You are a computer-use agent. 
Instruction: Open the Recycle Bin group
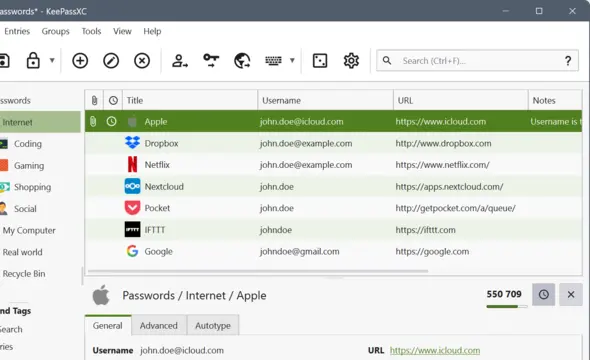24,273
